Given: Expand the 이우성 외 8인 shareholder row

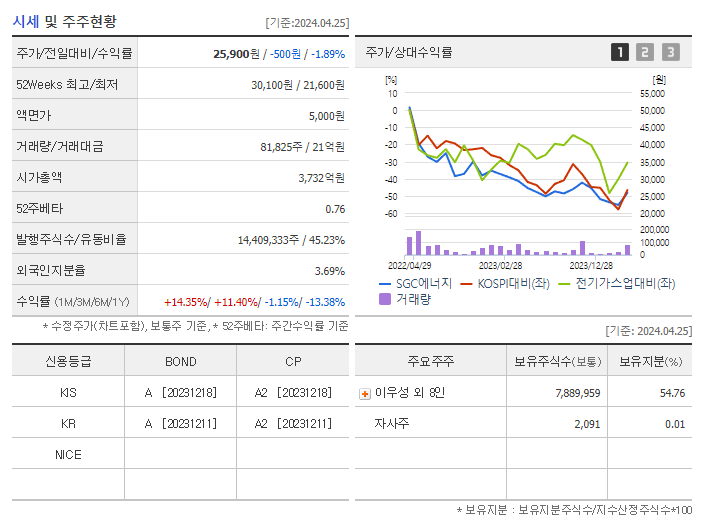Looking at the screenshot, I should click(365, 394).
